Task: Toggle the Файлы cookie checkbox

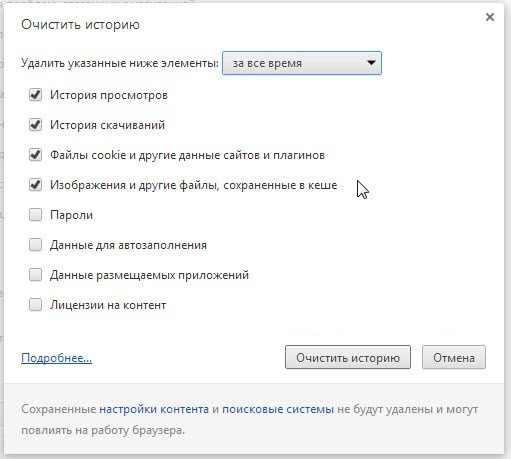Action: [35, 155]
